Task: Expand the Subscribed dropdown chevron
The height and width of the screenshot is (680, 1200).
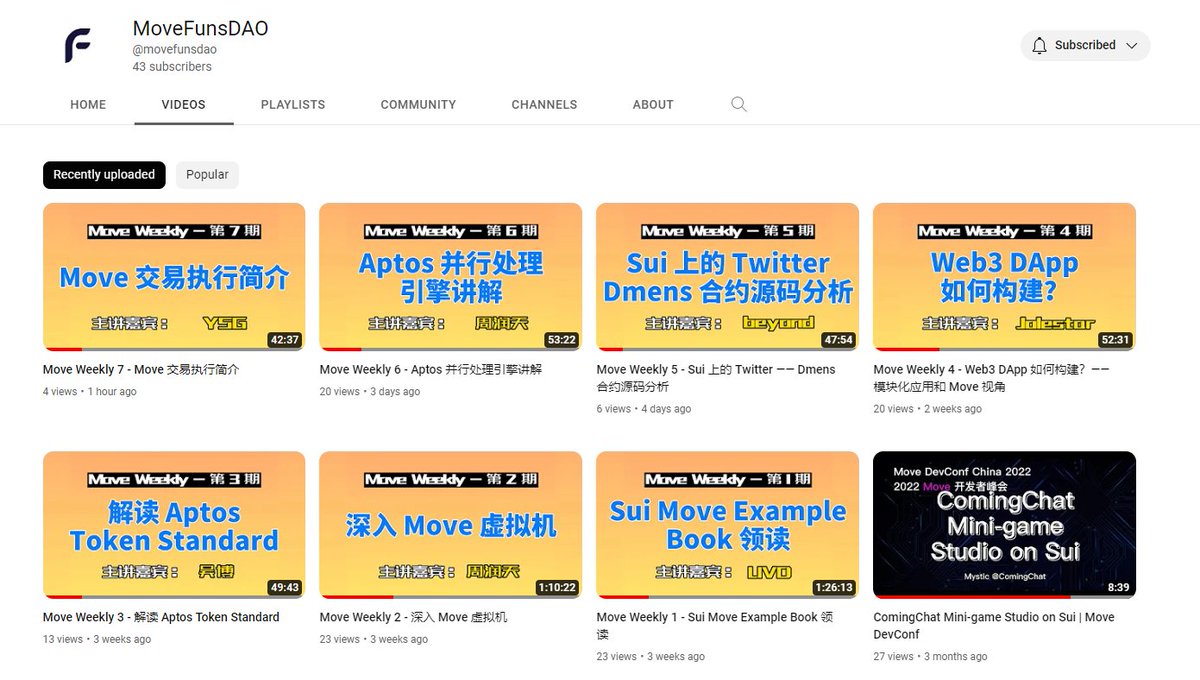Action: pyautogui.click(x=1132, y=45)
